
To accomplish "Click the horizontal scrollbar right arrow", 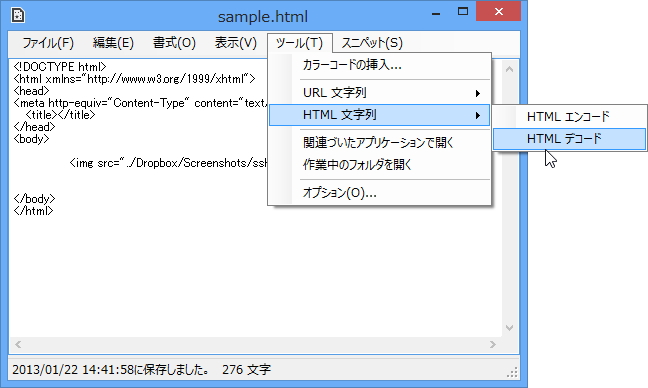I will (492, 344).
